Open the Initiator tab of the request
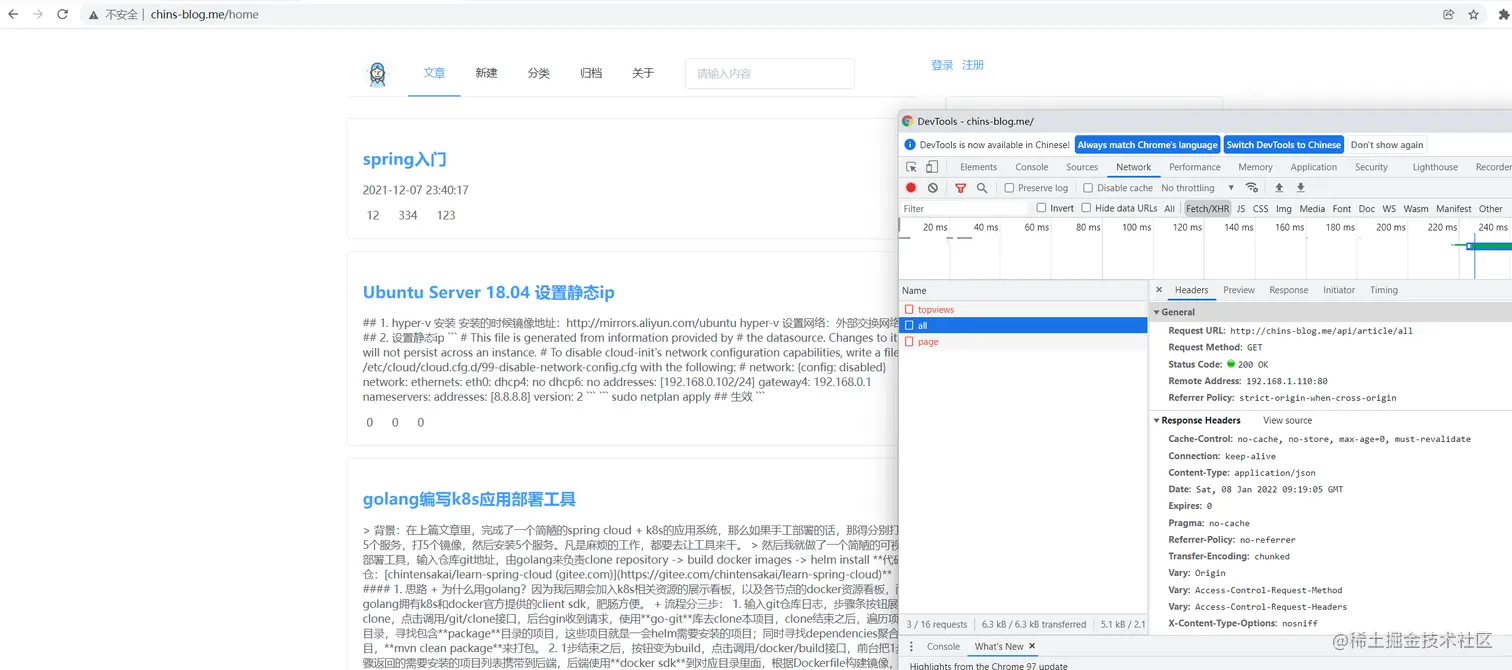Screen dimensions: 1512x670 pos(1339,290)
